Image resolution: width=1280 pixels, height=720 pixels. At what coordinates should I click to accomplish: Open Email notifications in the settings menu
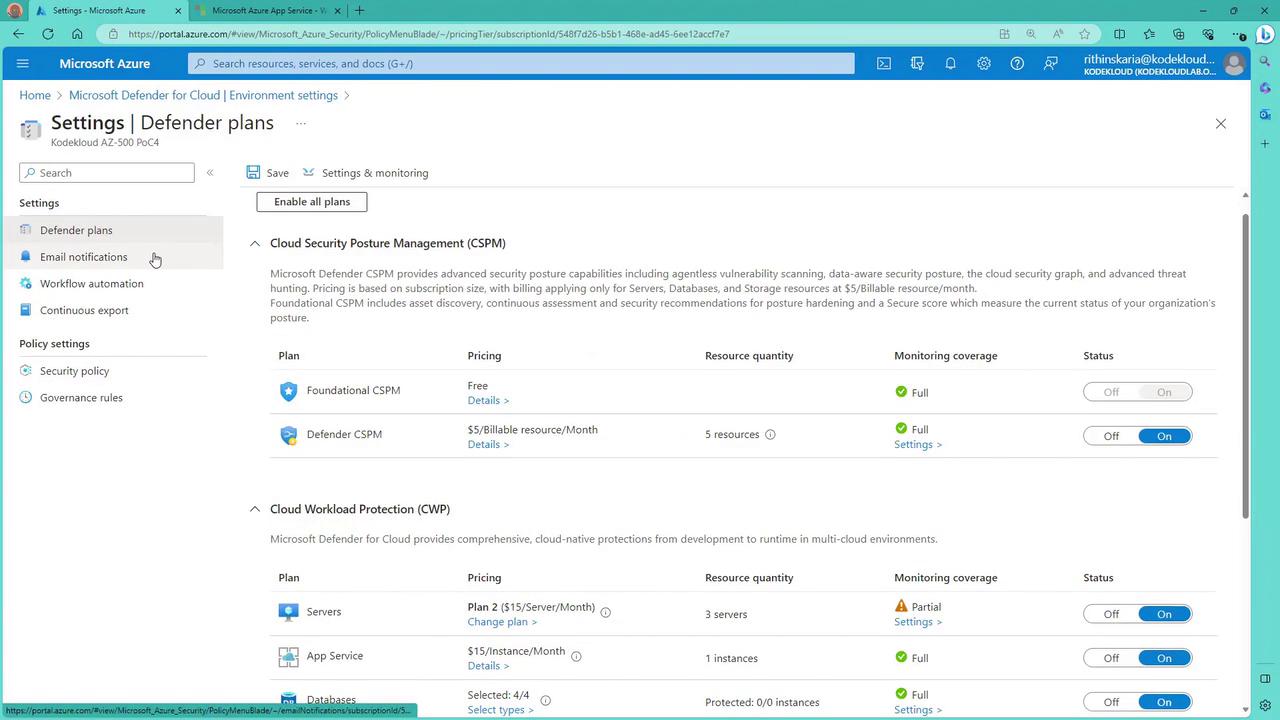click(x=84, y=257)
